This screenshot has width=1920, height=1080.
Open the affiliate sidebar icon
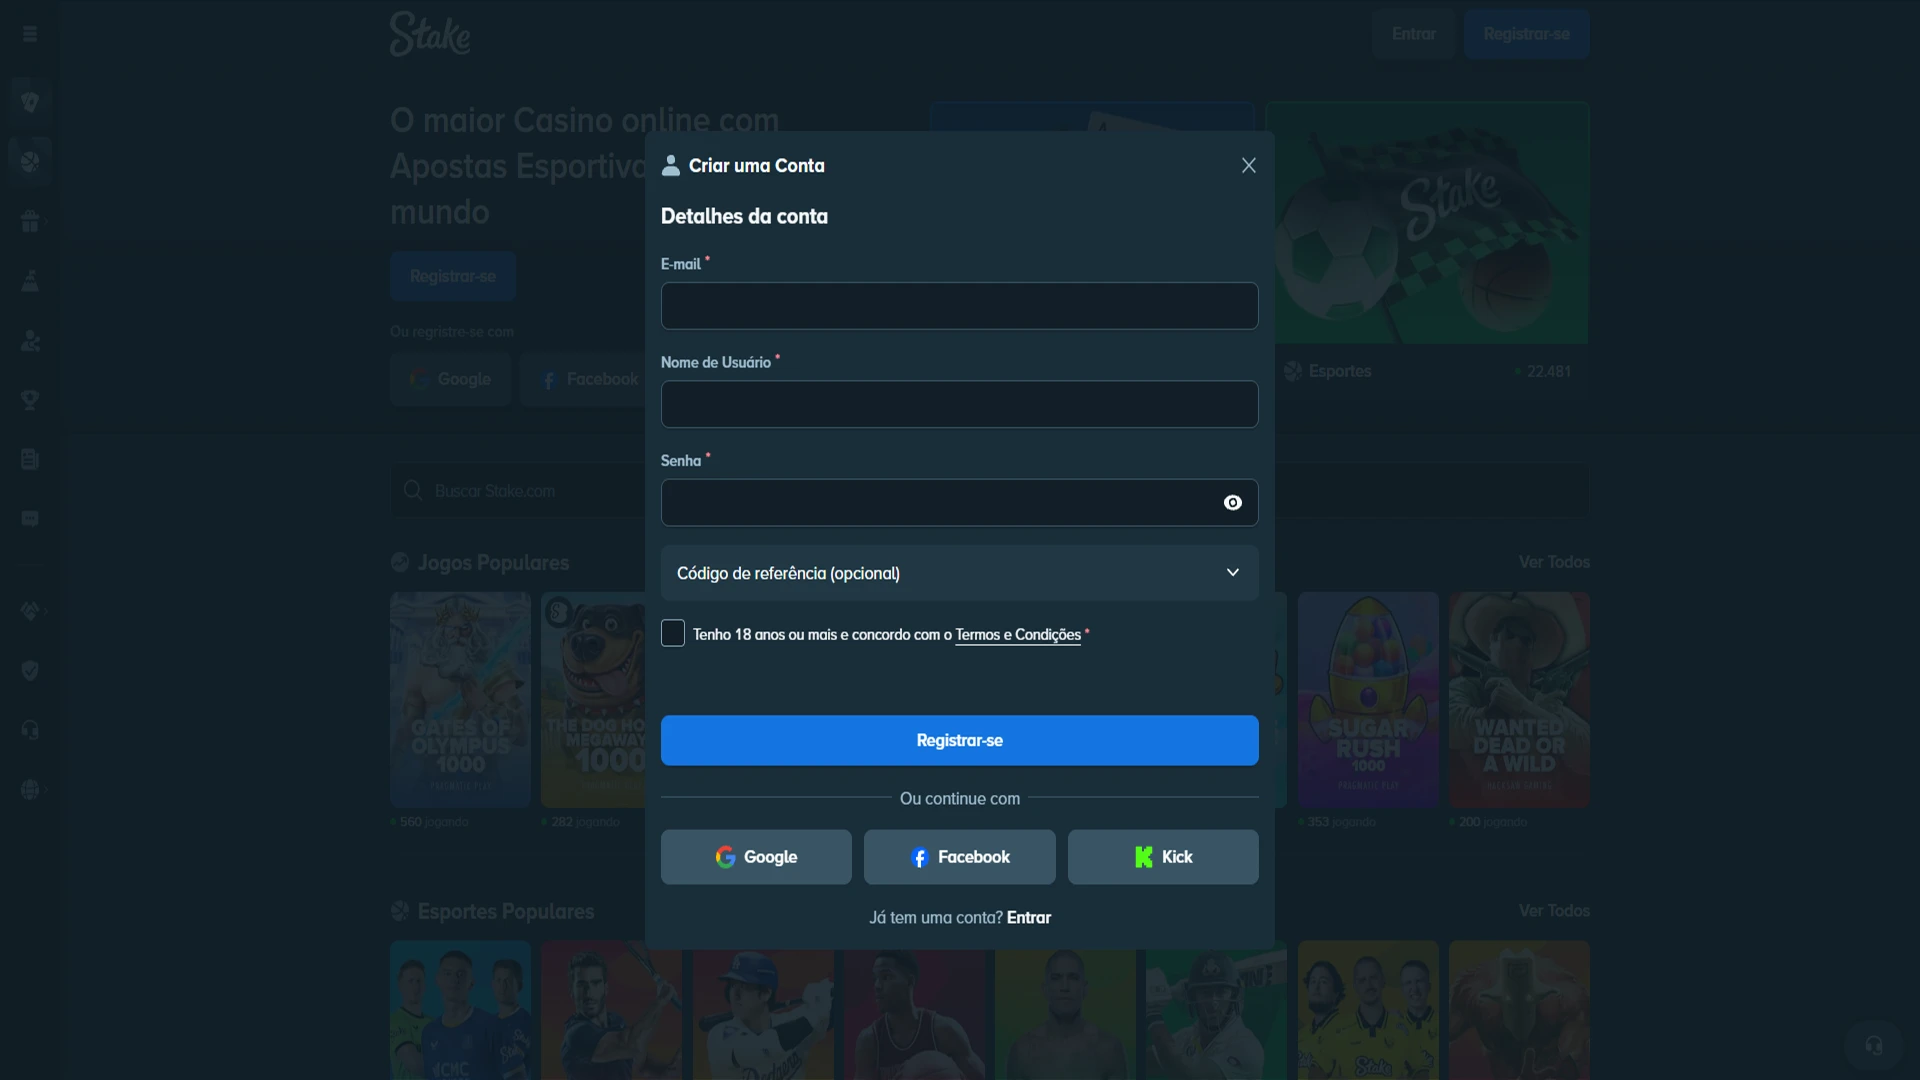[30, 340]
